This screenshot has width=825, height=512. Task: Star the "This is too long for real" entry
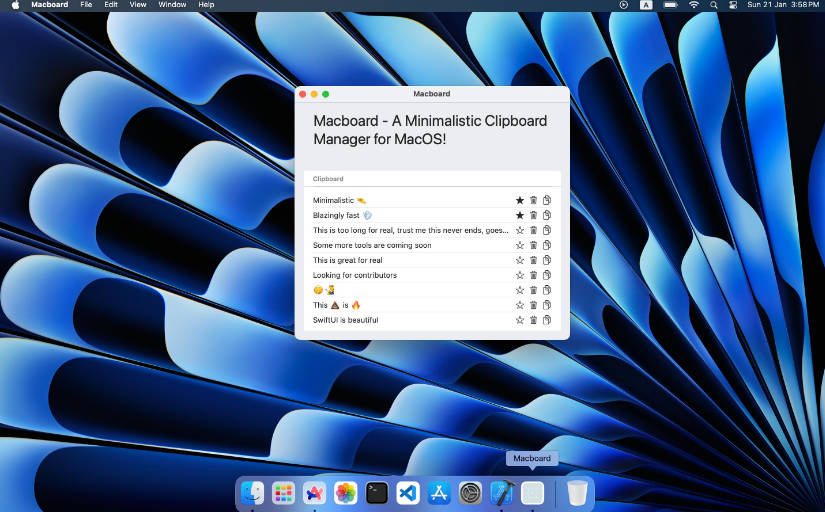point(520,230)
